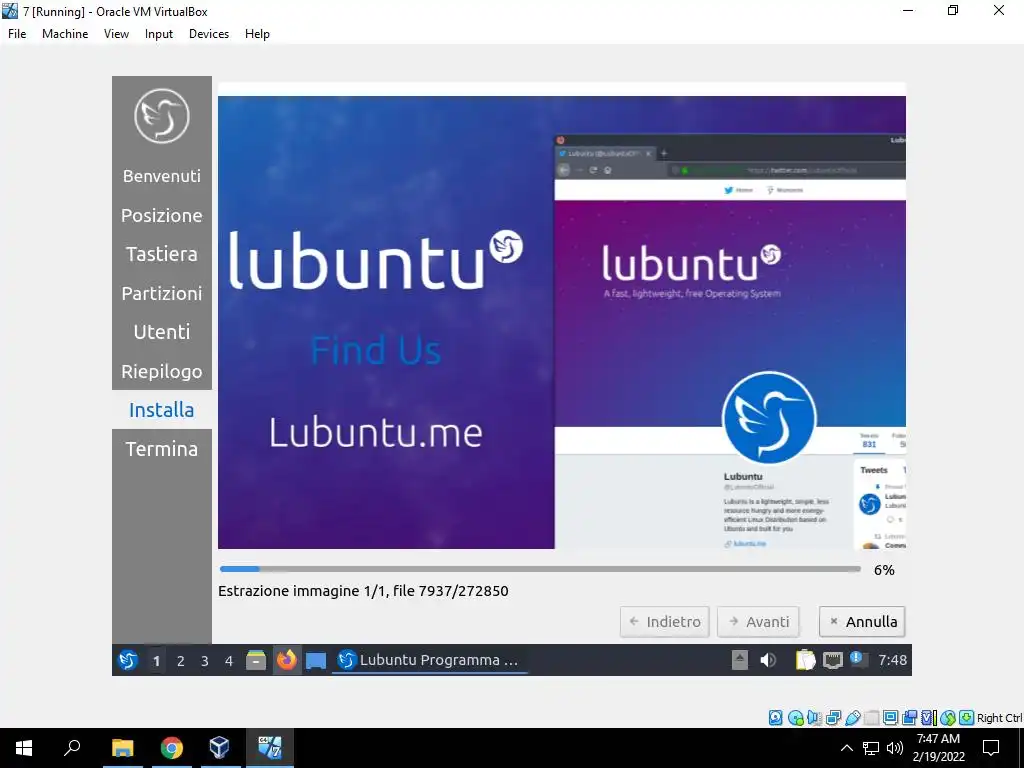Click the VirtualBox network indicator icon
Screen dimensions: 1024x768
833,718
